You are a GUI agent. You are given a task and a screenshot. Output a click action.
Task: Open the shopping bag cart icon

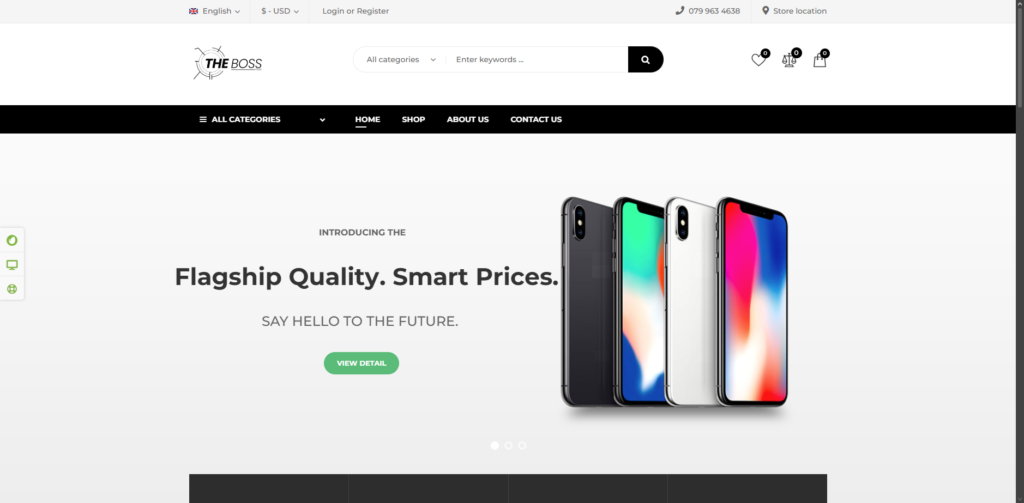tap(820, 60)
